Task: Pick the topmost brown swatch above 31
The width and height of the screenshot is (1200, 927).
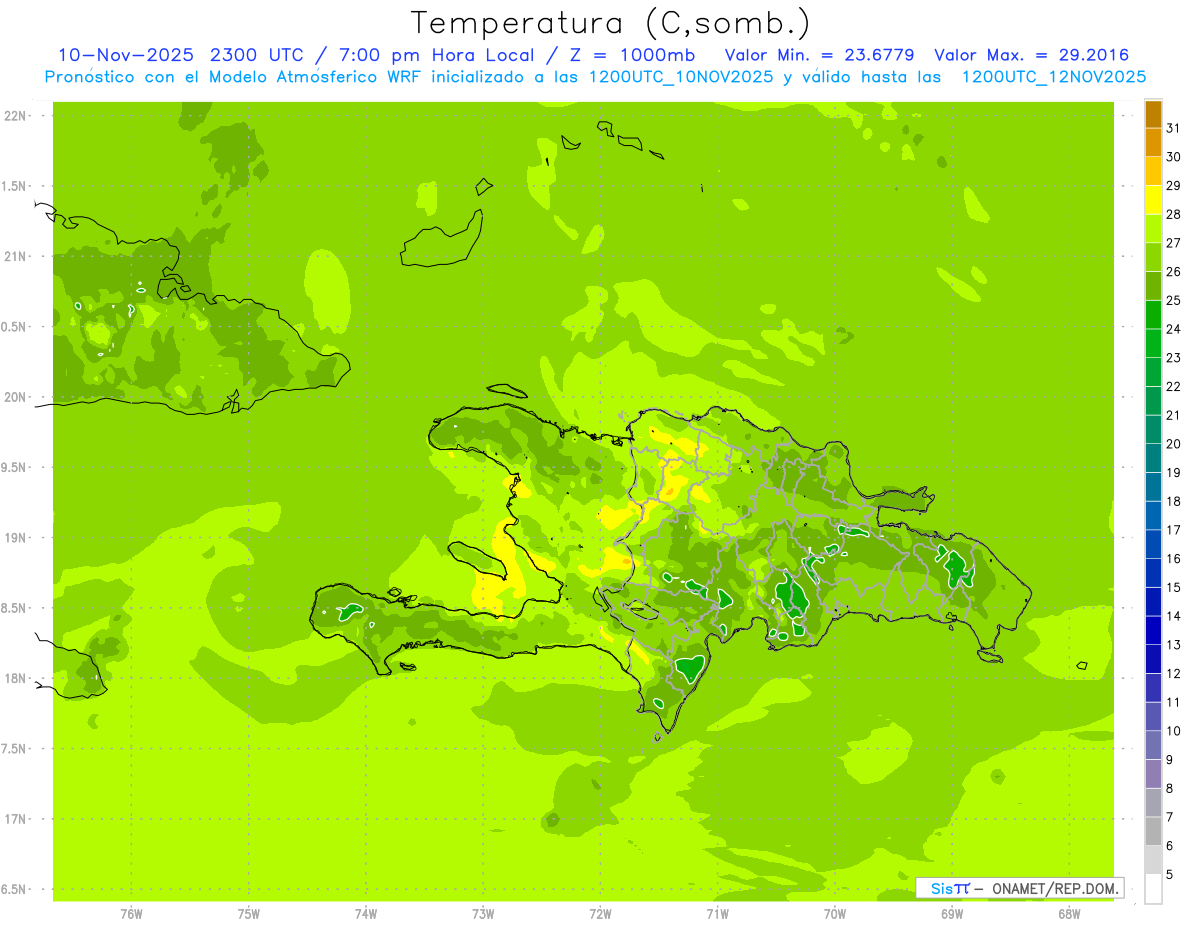Action: pos(1153,114)
